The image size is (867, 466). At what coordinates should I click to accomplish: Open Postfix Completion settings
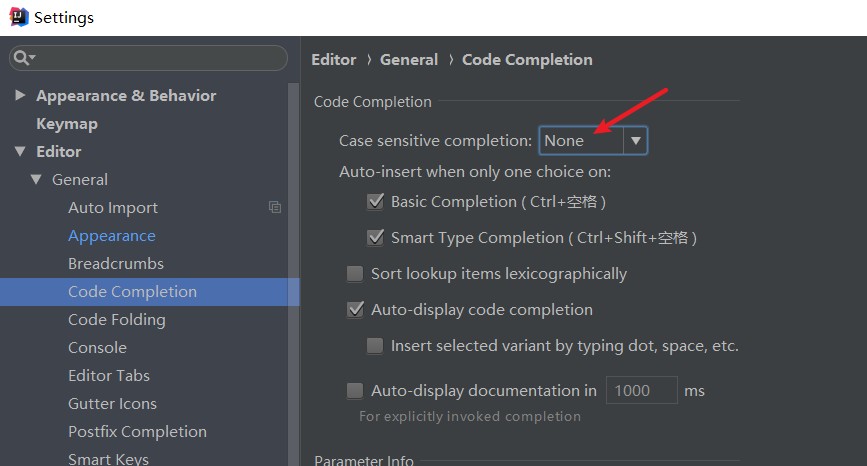pos(137,432)
